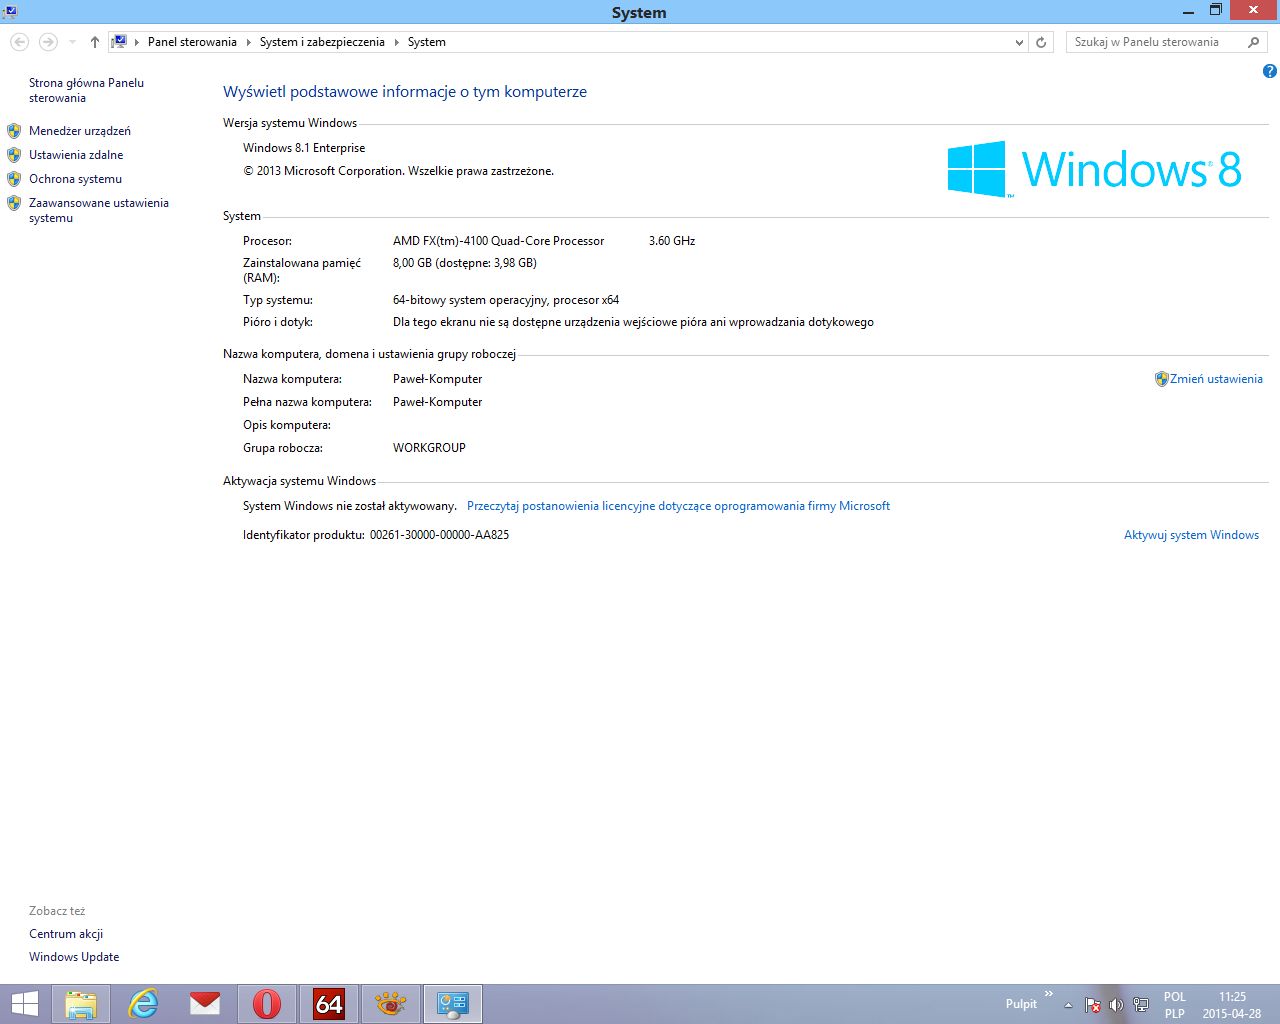
Task: Select Panel sterowania breadcrumb
Action: 192,42
